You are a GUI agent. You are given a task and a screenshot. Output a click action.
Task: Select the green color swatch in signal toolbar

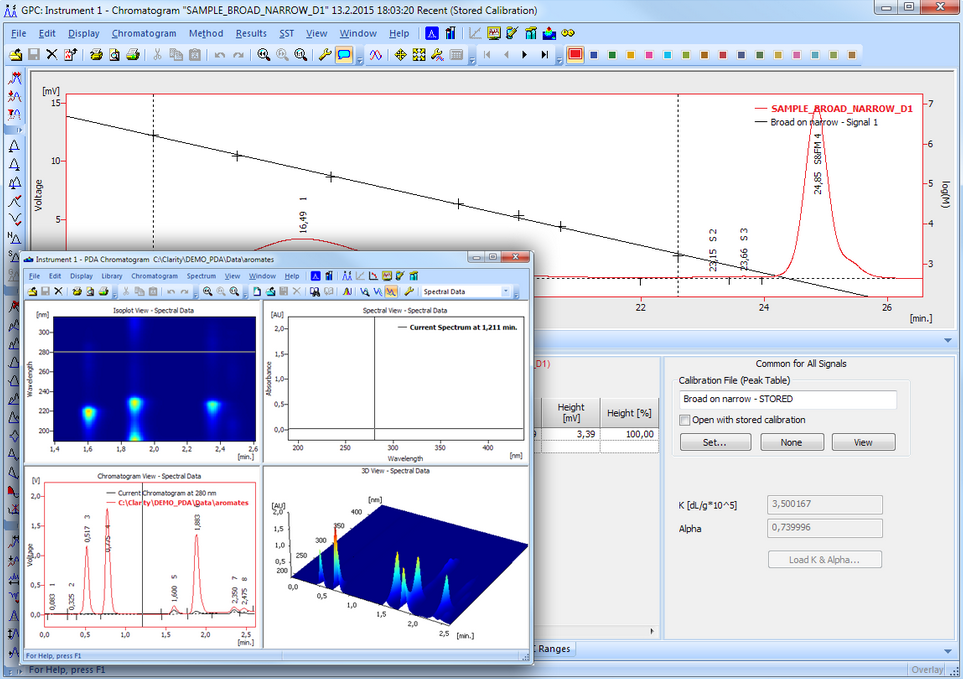pos(612,55)
